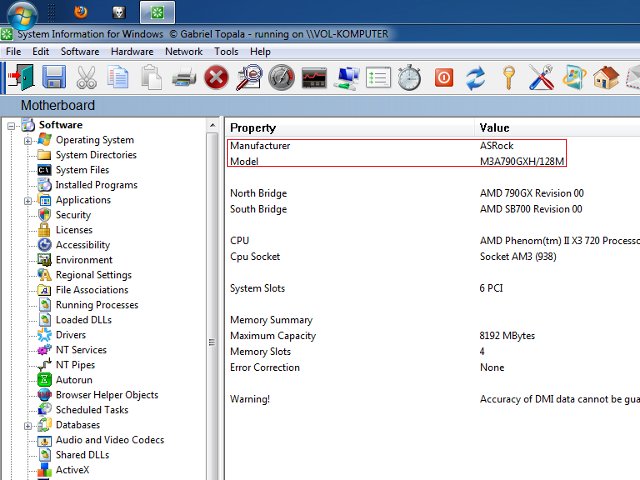The width and height of the screenshot is (640, 480).
Task: Expand the Databases tree node
Action: coord(29,425)
